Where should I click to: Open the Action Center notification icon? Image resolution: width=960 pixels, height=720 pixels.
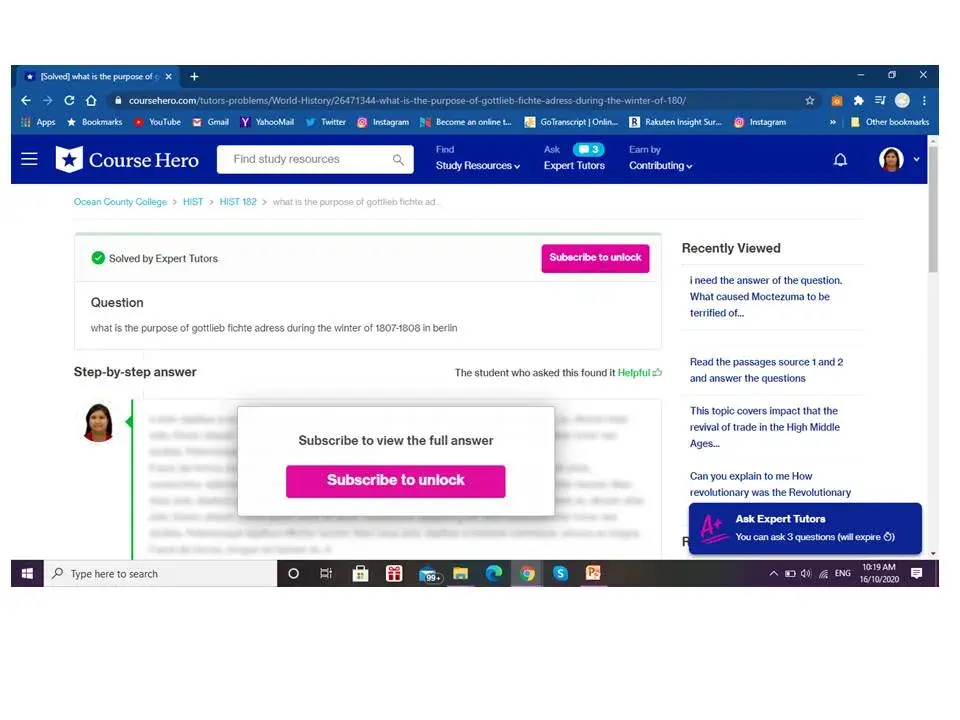[x=917, y=574]
